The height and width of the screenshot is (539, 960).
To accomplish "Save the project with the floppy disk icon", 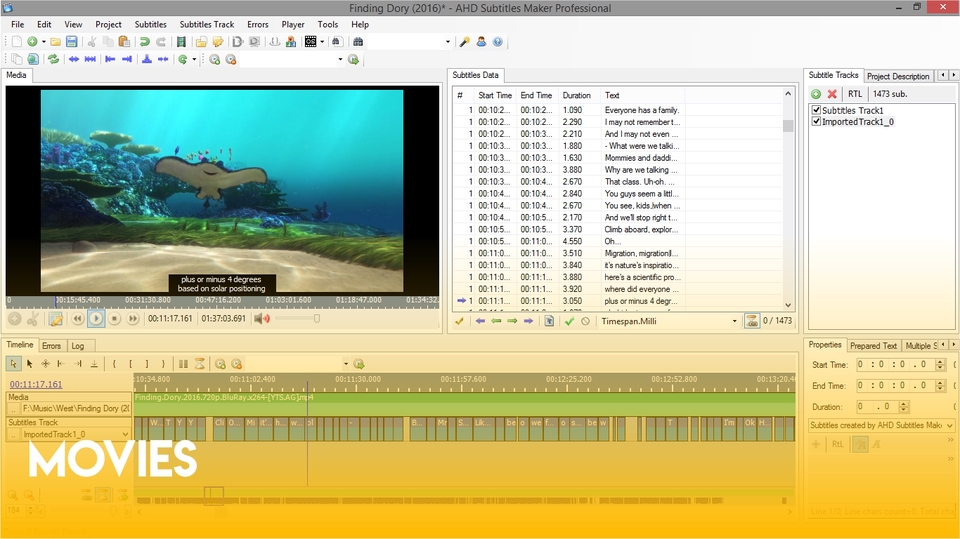I will pos(72,42).
